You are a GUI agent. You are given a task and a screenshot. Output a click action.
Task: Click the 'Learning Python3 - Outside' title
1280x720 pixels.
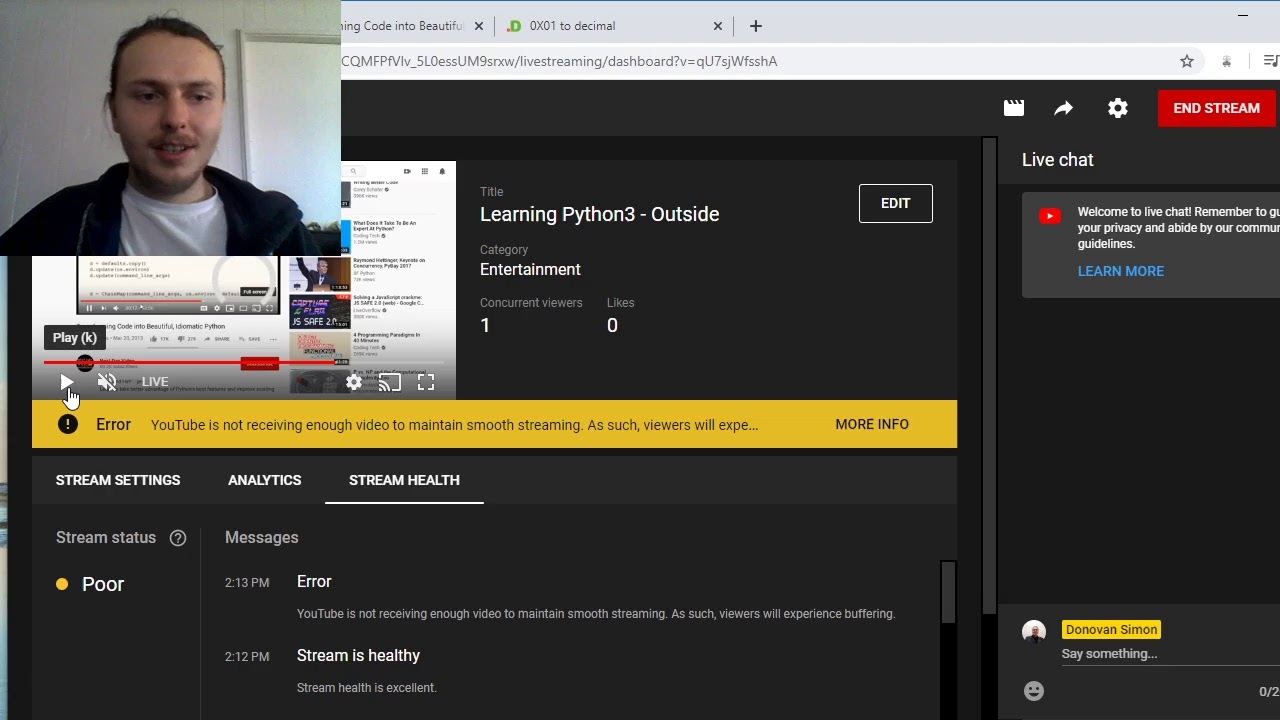click(599, 214)
